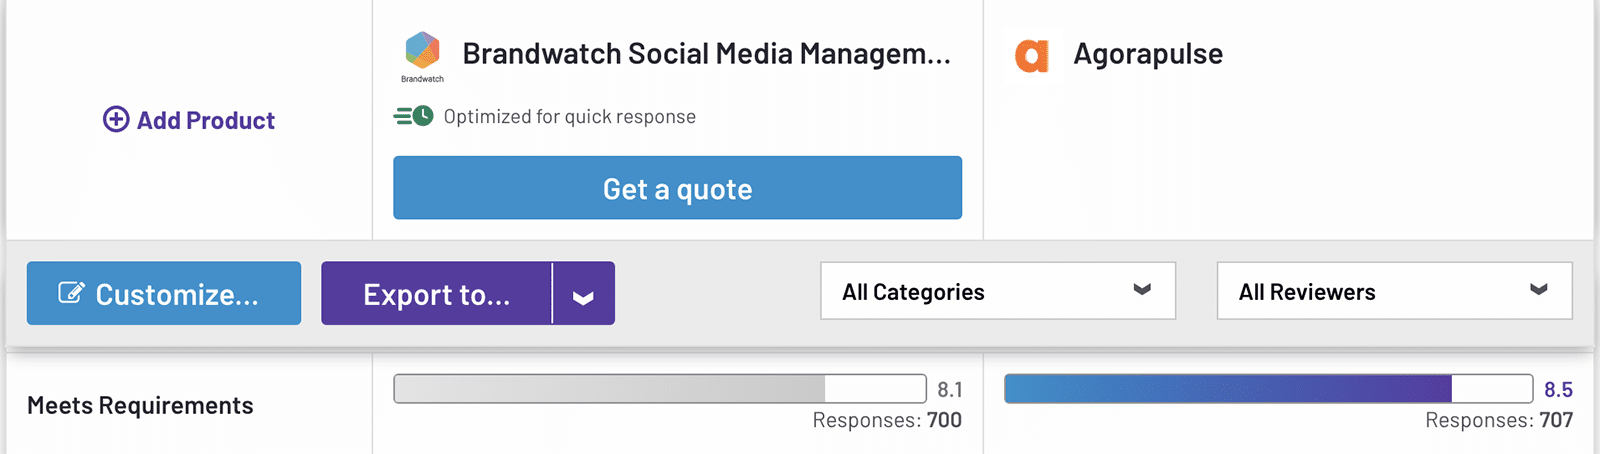
Task: Click the Meets Requirements row label
Action: (x=140, y=405)
